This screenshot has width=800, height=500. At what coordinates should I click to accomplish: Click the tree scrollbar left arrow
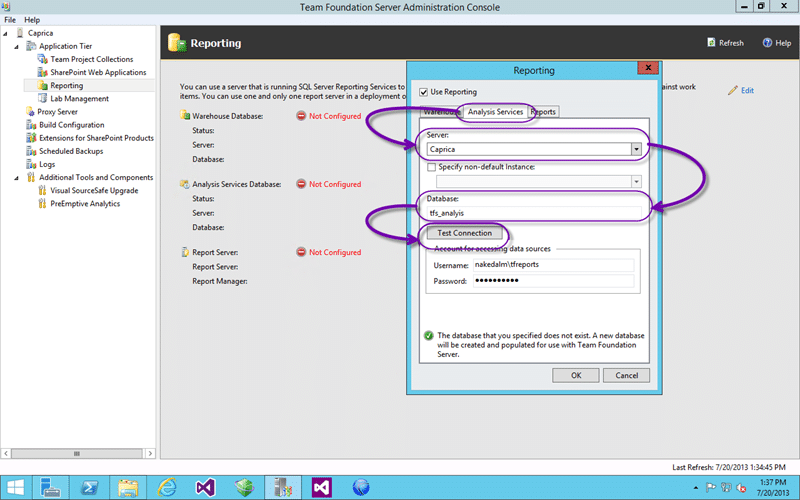coord(6,454)
